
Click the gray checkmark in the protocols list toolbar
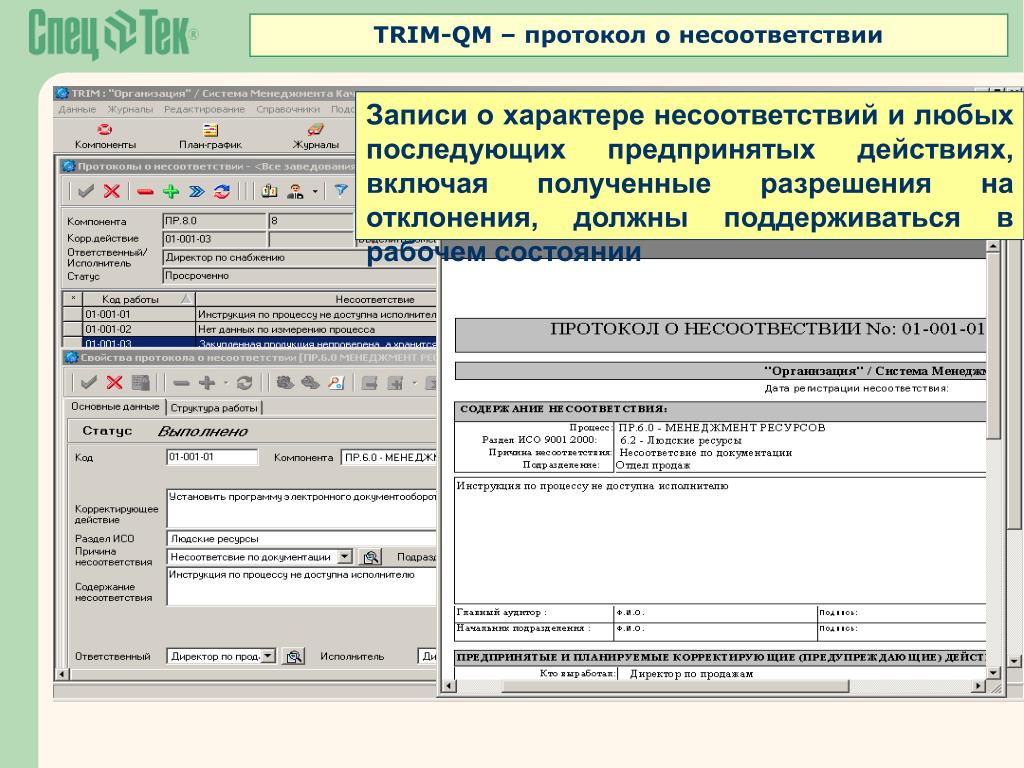pyautogui.click(x=86, y=191)
